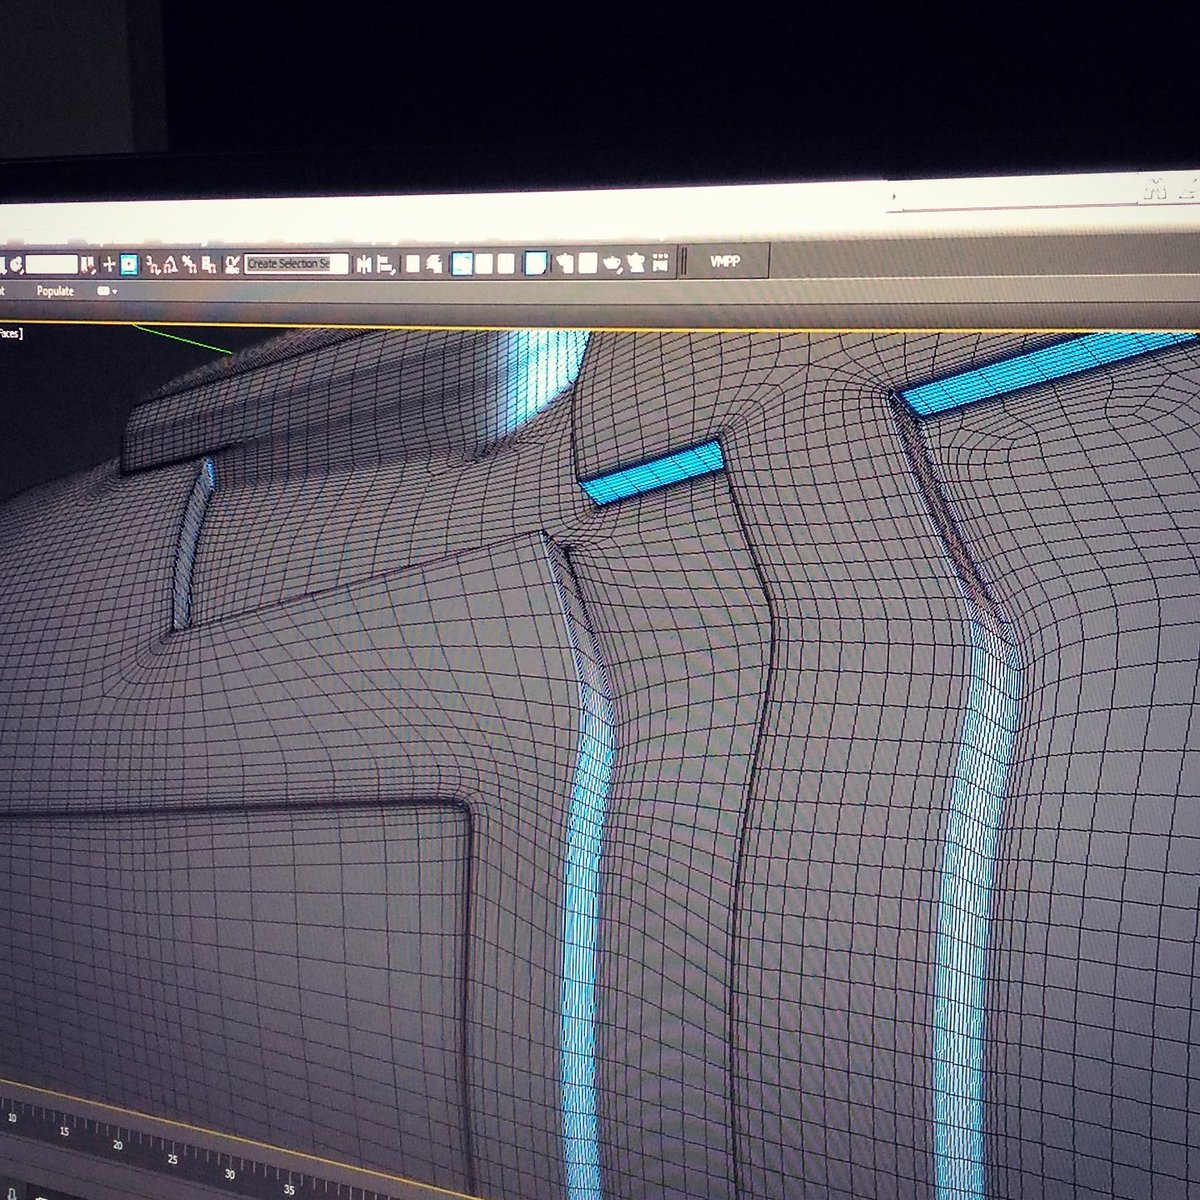This screenshot has width=1200, height=1200.
Task: Click the Mirror tool icon
Action: coord(364,264)
